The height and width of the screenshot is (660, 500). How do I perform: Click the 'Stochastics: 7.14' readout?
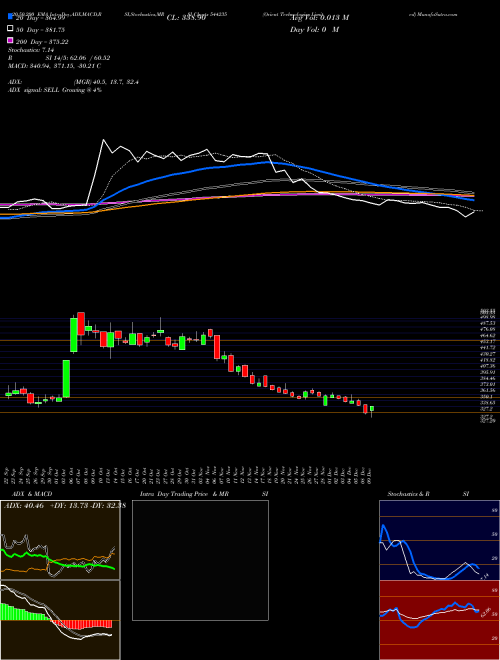(x=31, y=50)
